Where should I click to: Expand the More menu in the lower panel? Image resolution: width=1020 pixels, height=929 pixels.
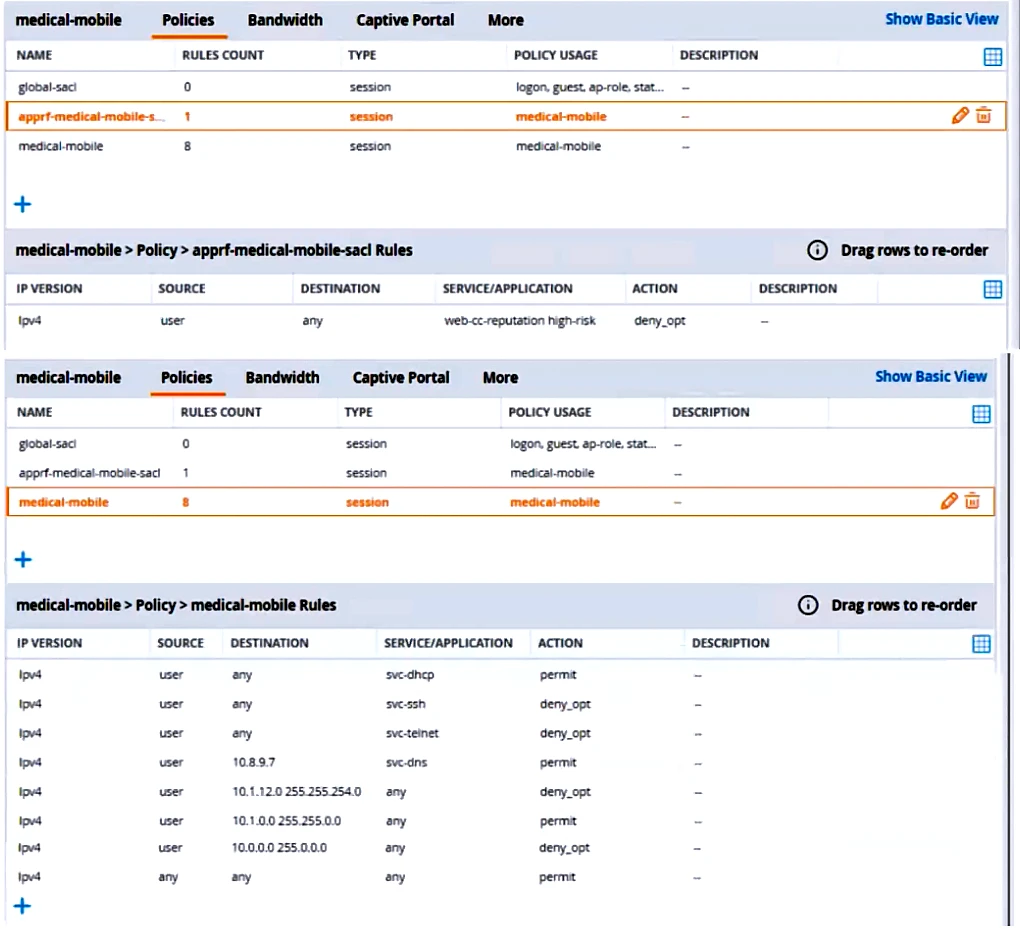[x=500, y=378]
